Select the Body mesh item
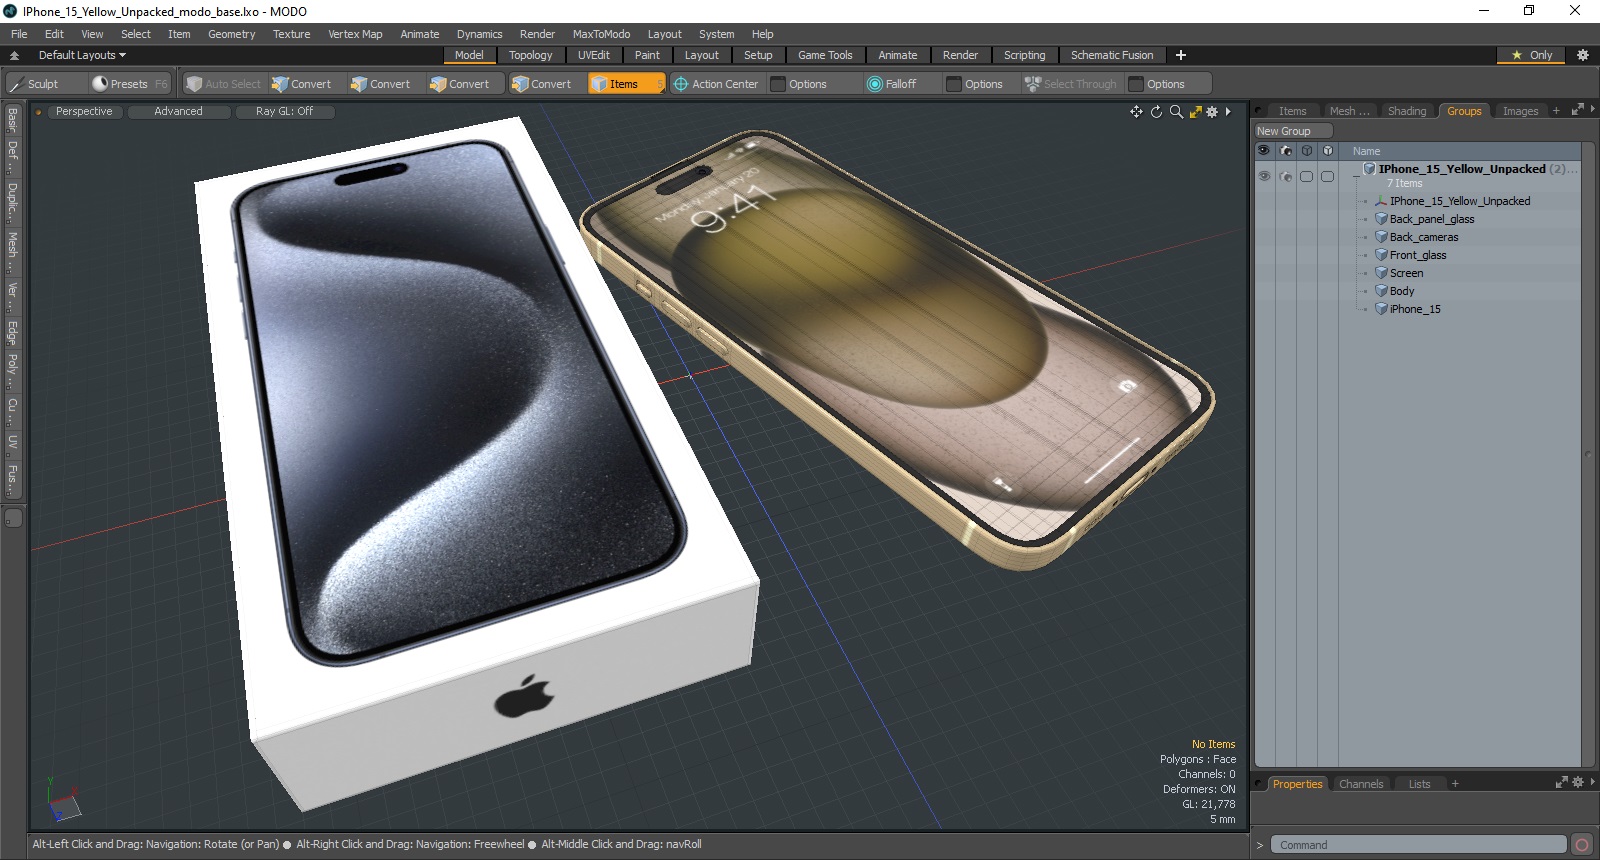 1401,291
